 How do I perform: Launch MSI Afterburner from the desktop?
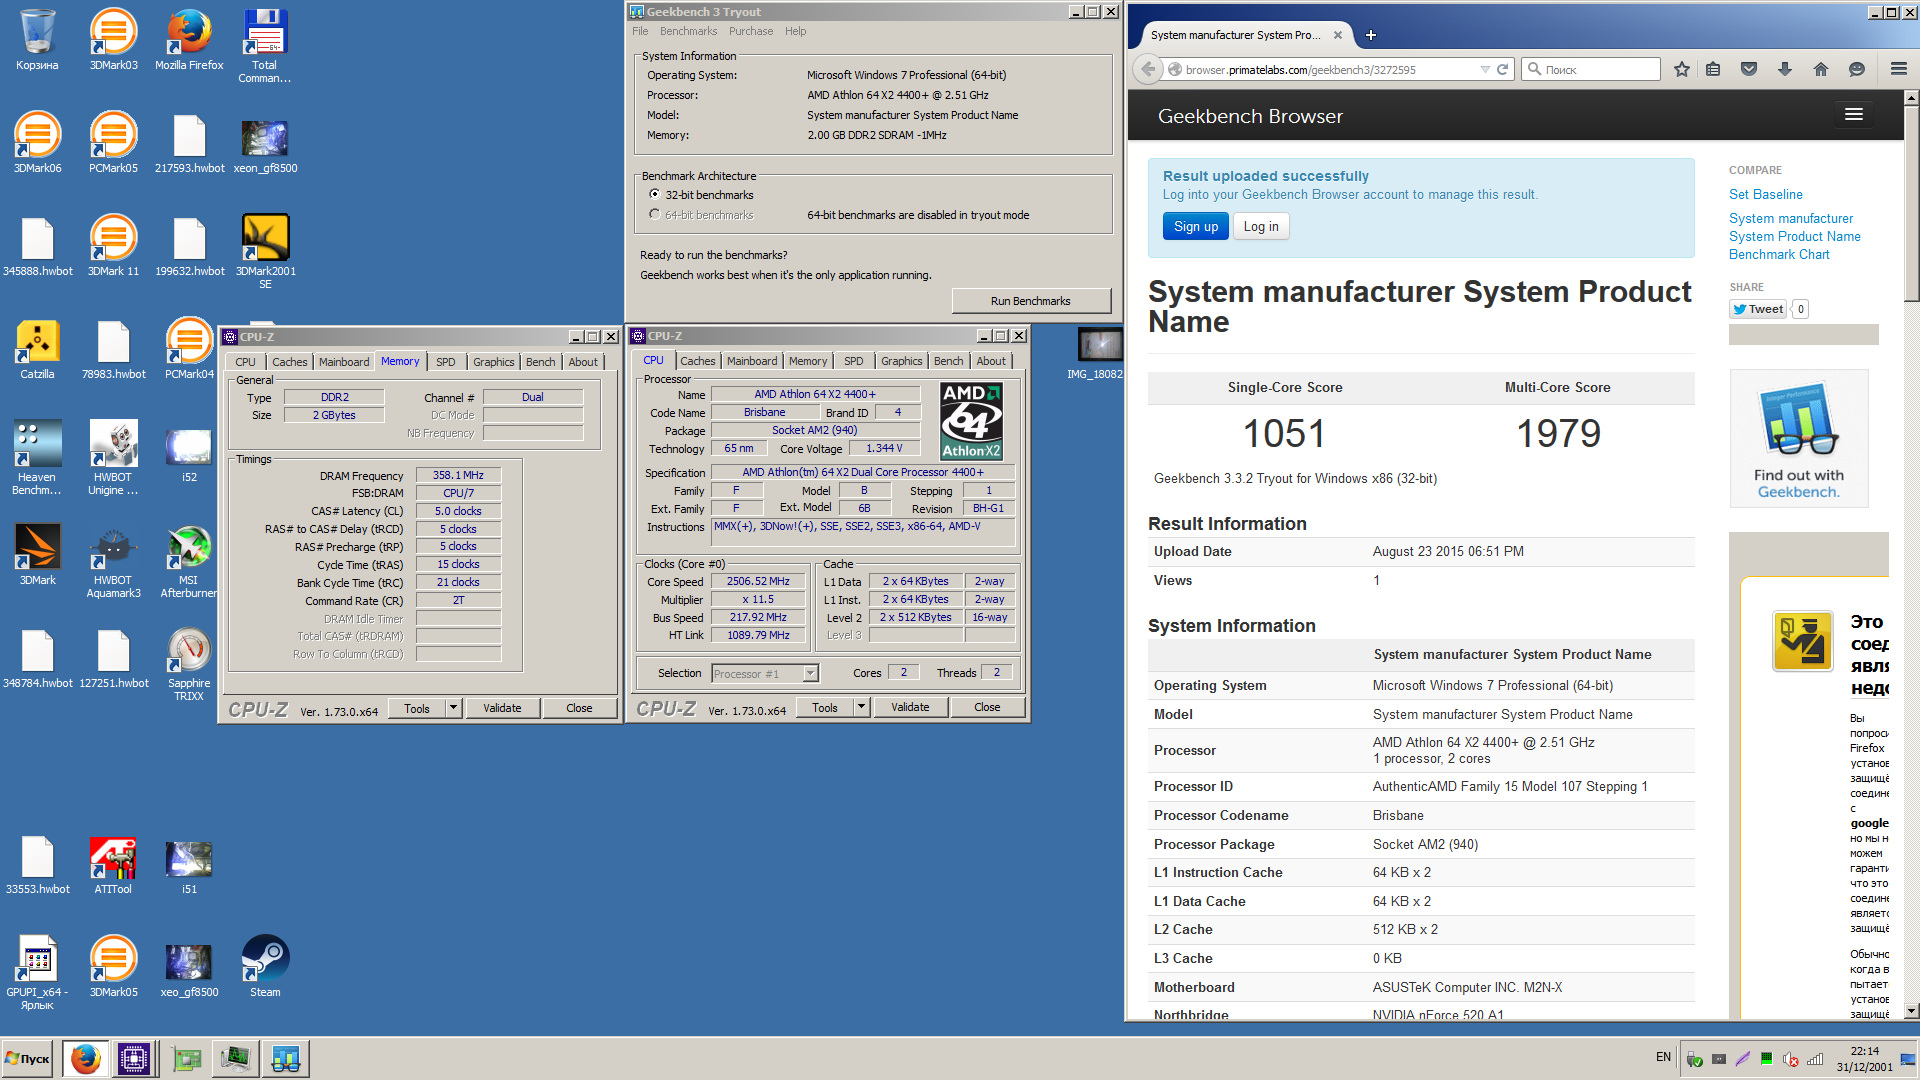coord(189,561)
